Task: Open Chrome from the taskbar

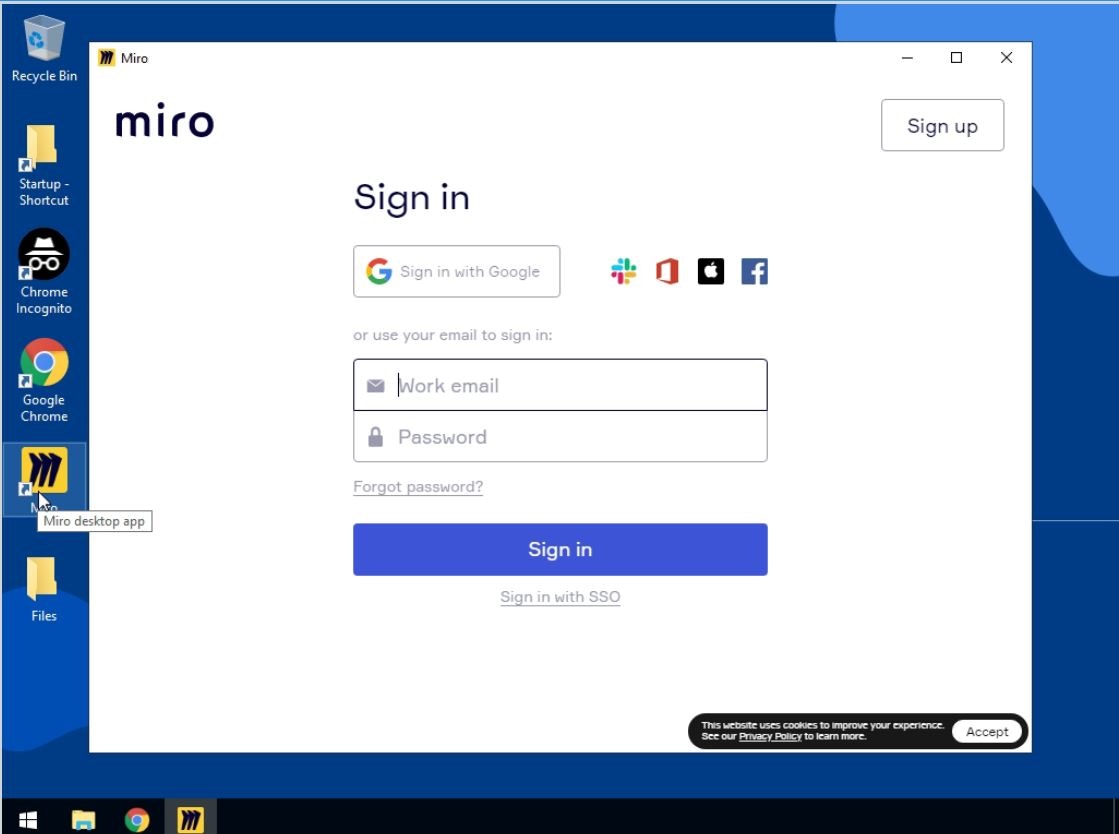Action: tap(136, 819)
